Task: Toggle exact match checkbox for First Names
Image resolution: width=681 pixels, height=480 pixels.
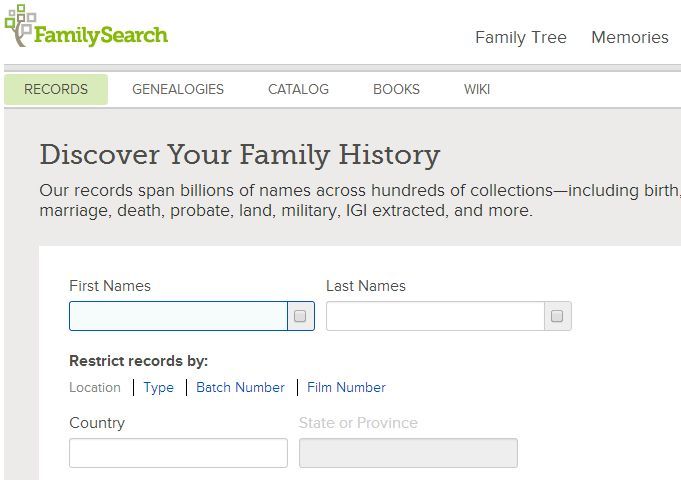Action: click(300, 316)
